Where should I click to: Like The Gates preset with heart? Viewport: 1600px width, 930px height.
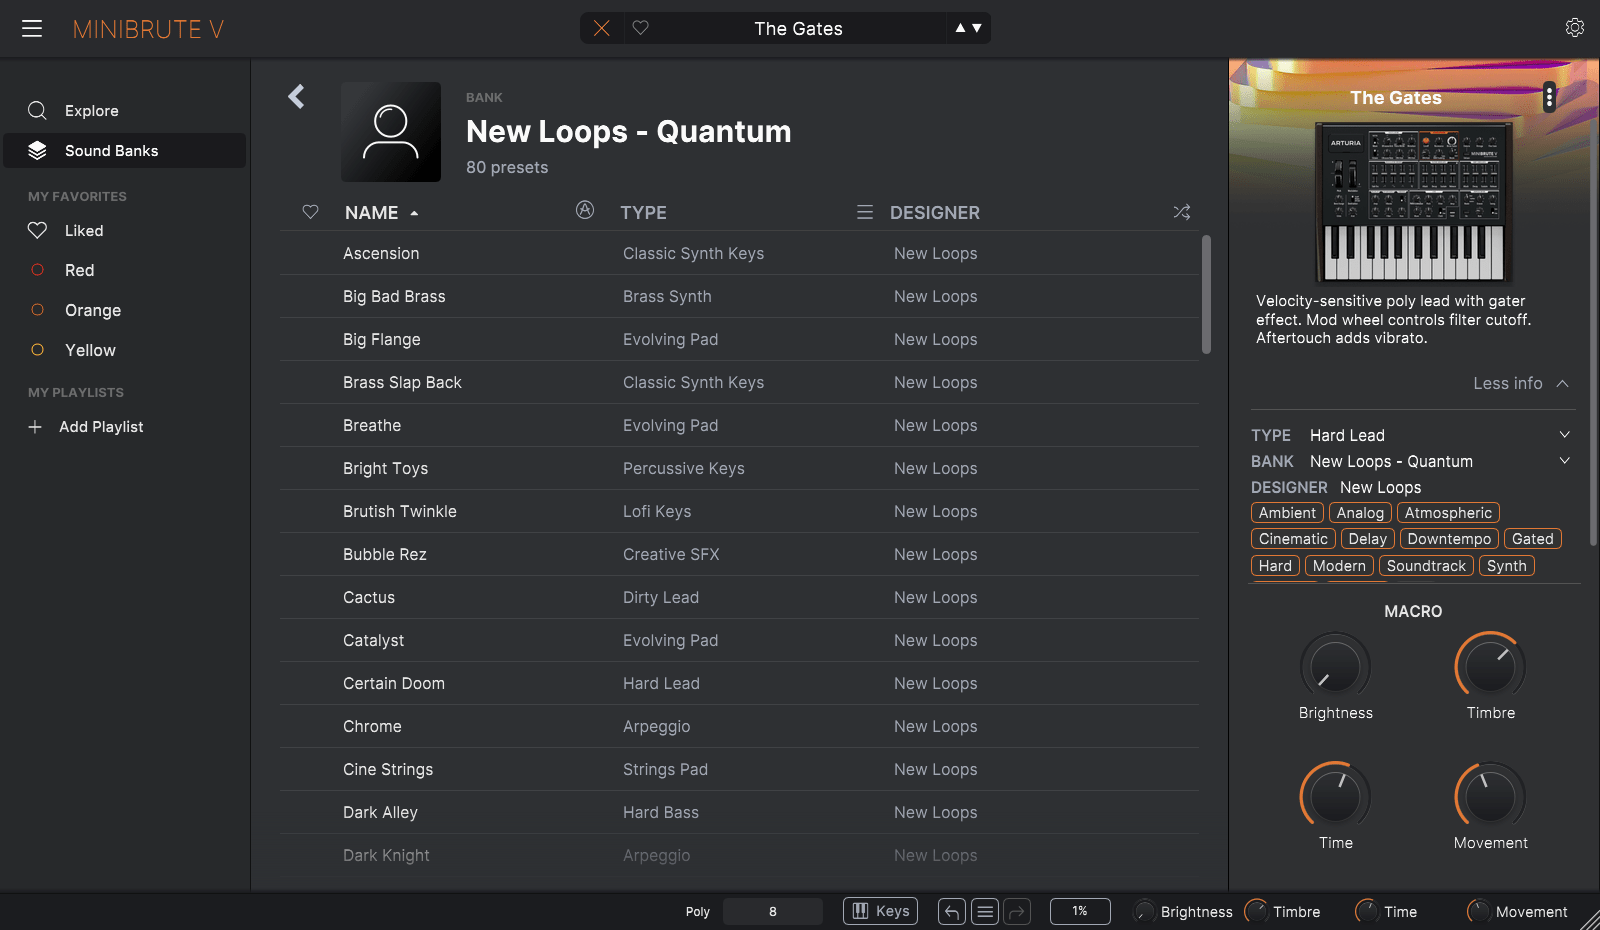641,28
